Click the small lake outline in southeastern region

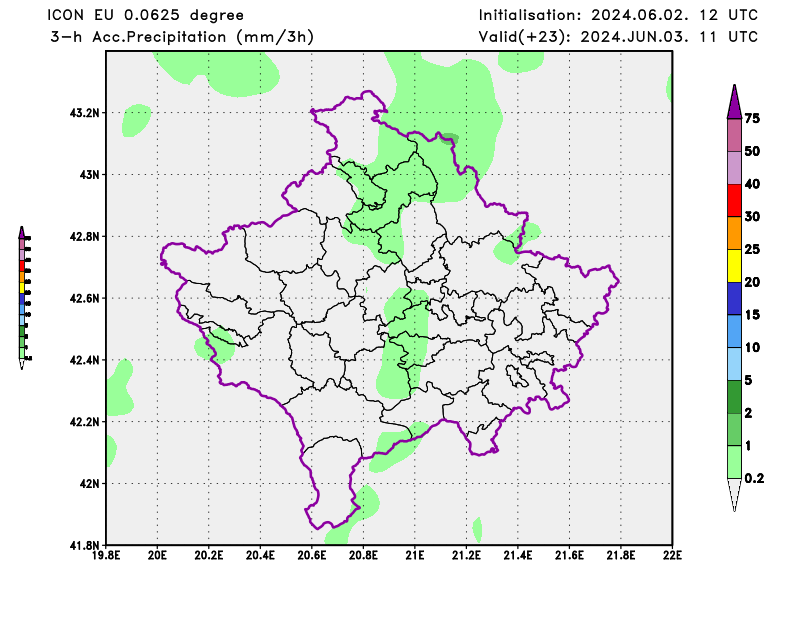coord(517,377)
